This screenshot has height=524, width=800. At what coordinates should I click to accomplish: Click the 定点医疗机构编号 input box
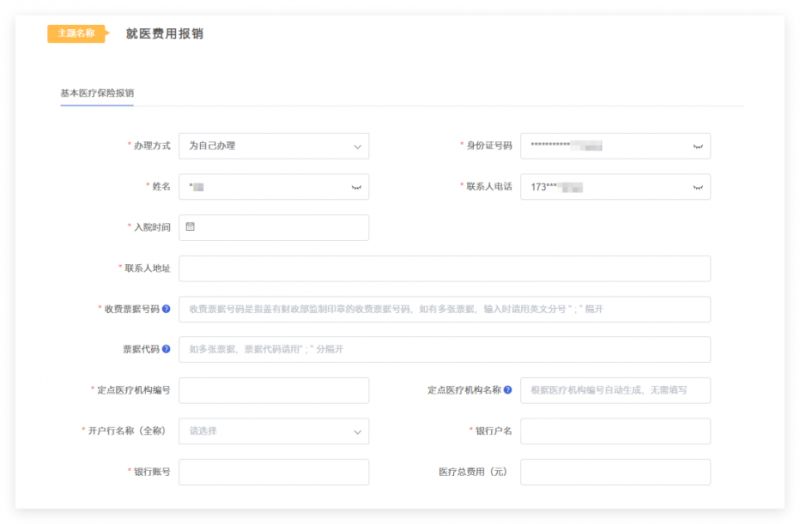coord(273,390)
